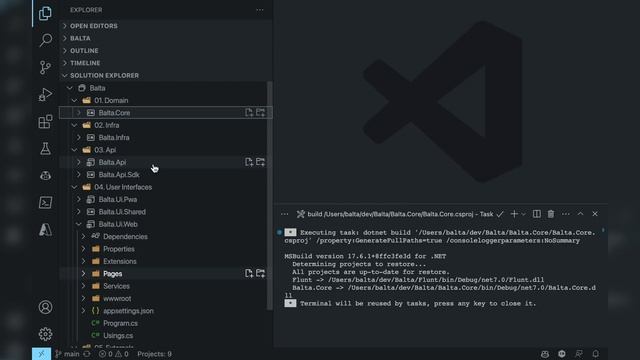Add new folder to Pages folder
Viewport: 640px width, 360px height.
260,273
